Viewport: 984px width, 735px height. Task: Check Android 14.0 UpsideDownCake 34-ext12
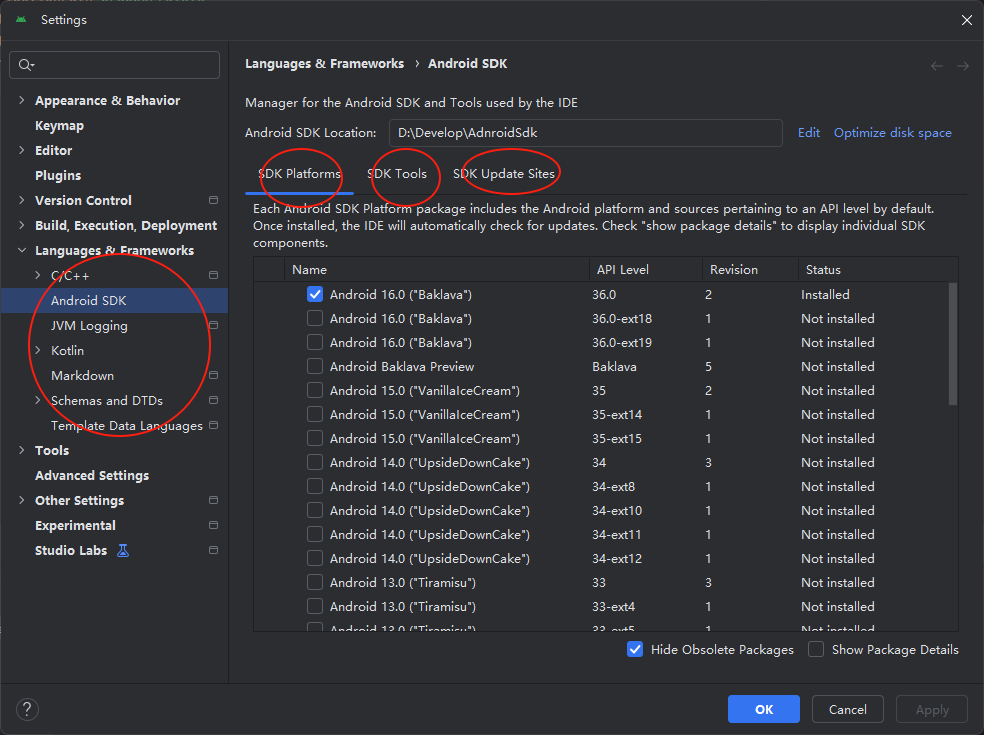coord(315,559)
